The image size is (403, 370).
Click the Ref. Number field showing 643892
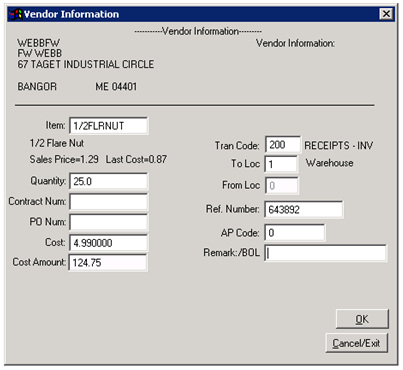click(304, 209)
